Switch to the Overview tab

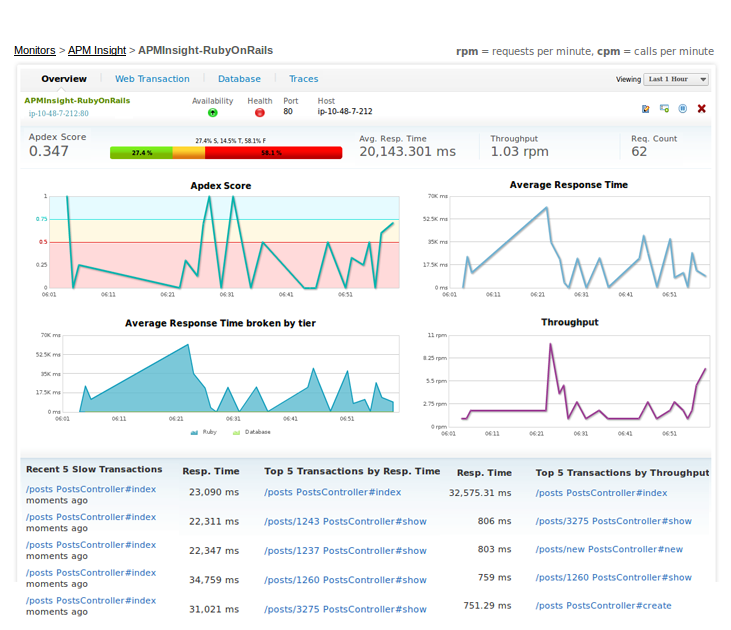(64, 79)
